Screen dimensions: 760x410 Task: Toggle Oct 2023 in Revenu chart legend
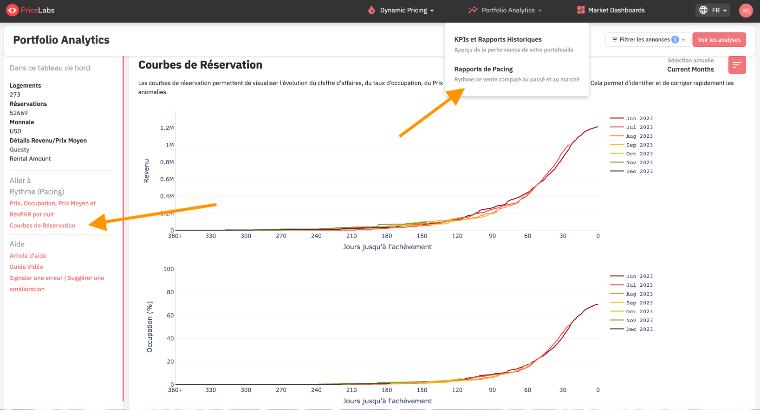tap(632, 154)
